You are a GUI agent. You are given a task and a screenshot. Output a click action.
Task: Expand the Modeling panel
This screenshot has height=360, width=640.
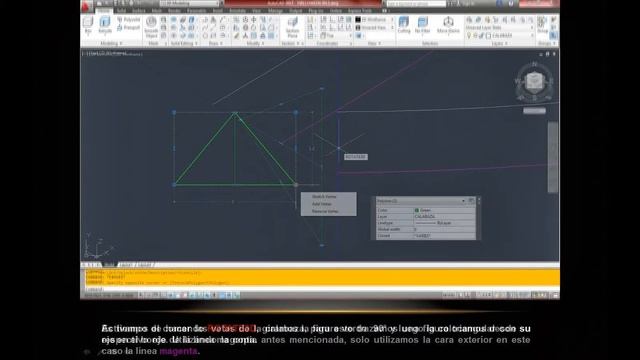[111, 43]
